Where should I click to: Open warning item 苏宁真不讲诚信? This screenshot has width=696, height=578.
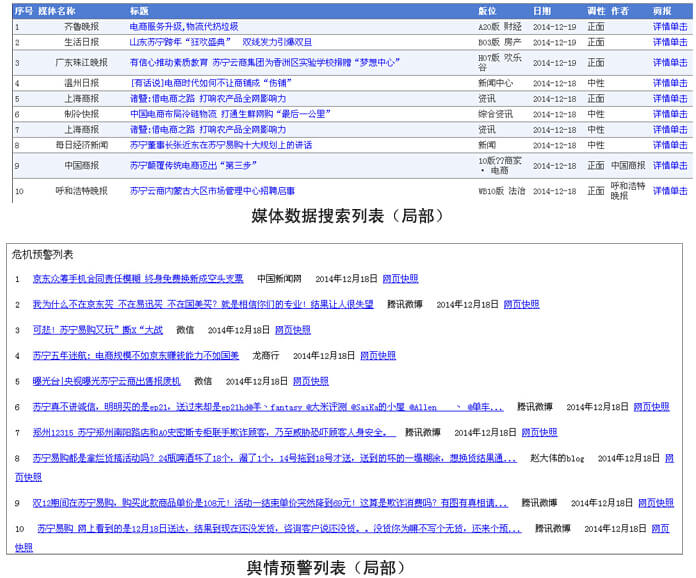click(x=268, y=407)
